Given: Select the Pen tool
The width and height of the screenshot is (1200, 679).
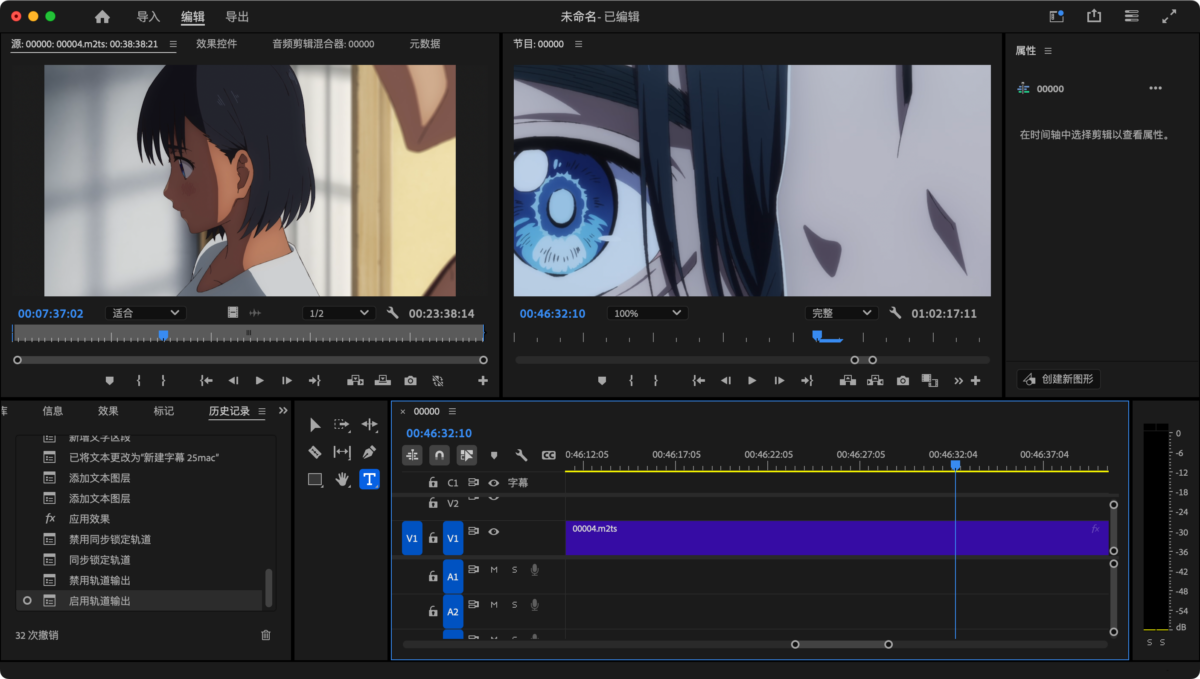Looking at the screenshot, I should tap(369, 452).
